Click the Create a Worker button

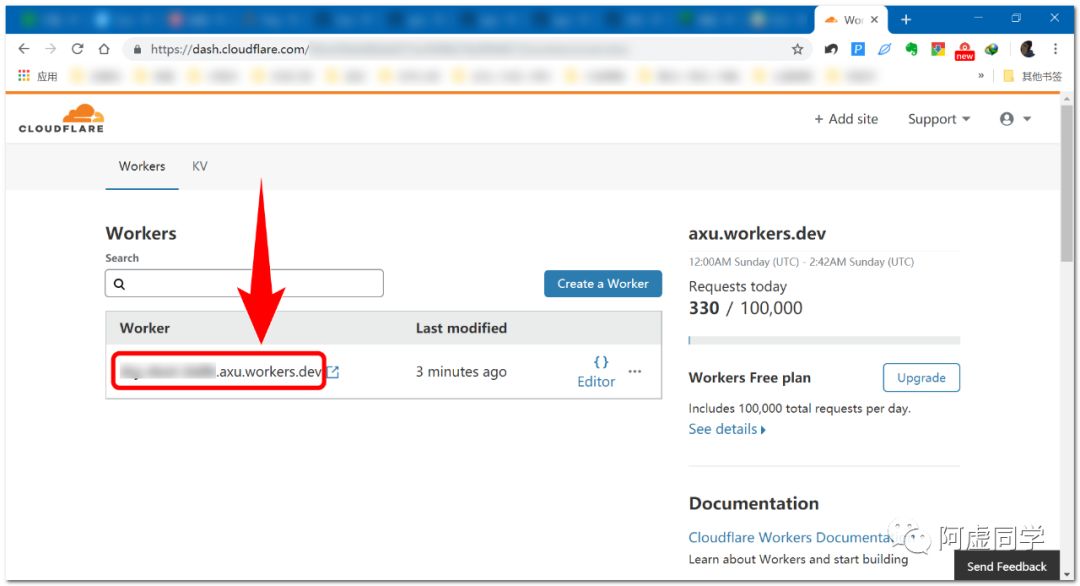coord(603,284)
